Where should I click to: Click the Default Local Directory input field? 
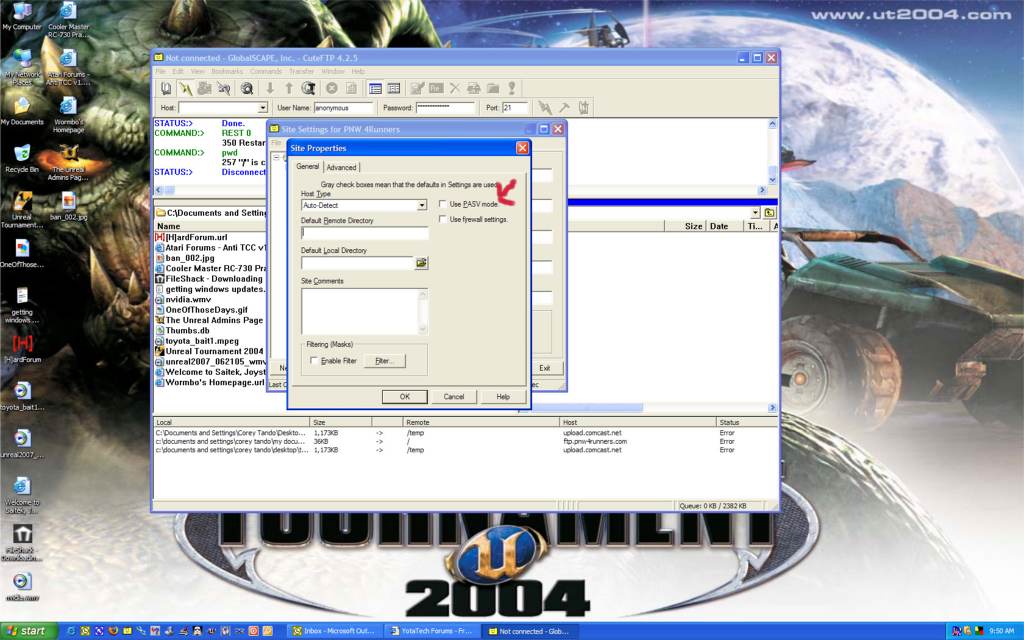click(x=357, y=263)
